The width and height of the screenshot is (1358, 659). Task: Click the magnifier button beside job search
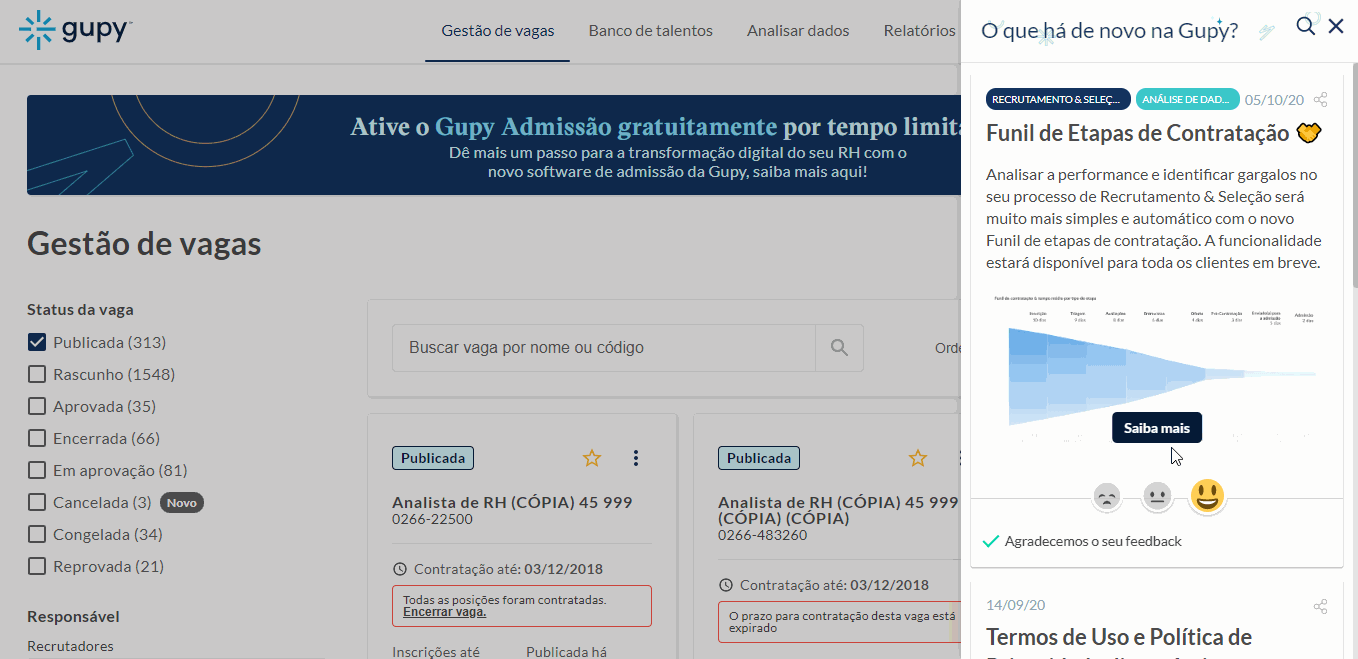(x=839, y=348)
